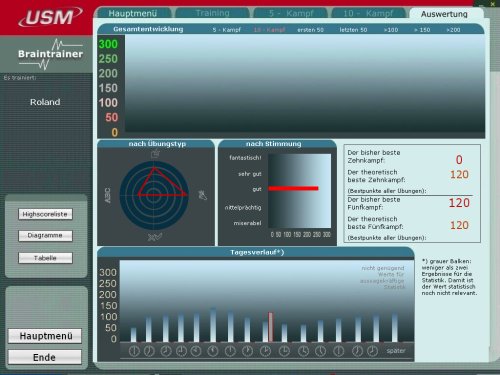Click the picture icon above the radar chart
This screenshot has width=500, height=375.
[155, 154]
